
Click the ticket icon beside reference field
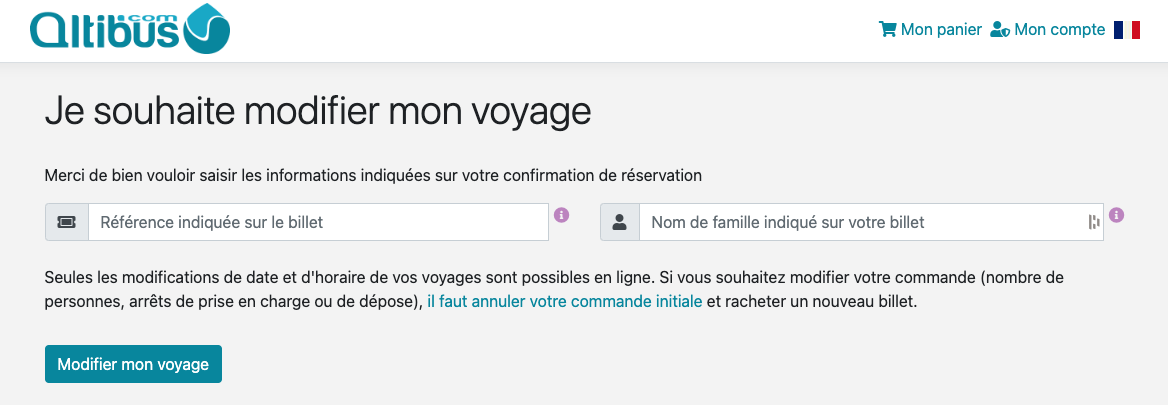[x=67, y=222]
